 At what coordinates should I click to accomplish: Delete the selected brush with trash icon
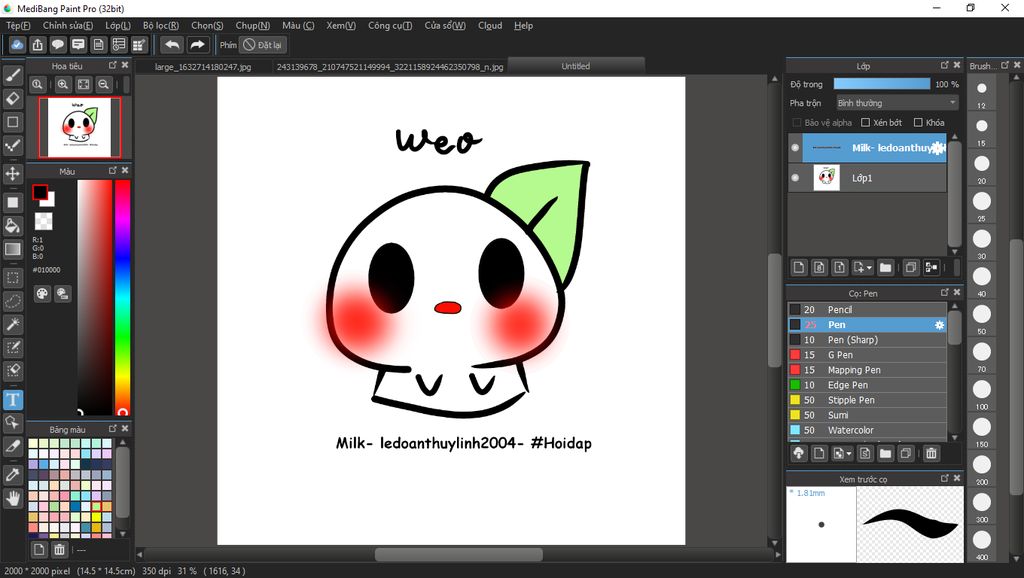pyautogui.click(x=931, y=453)
